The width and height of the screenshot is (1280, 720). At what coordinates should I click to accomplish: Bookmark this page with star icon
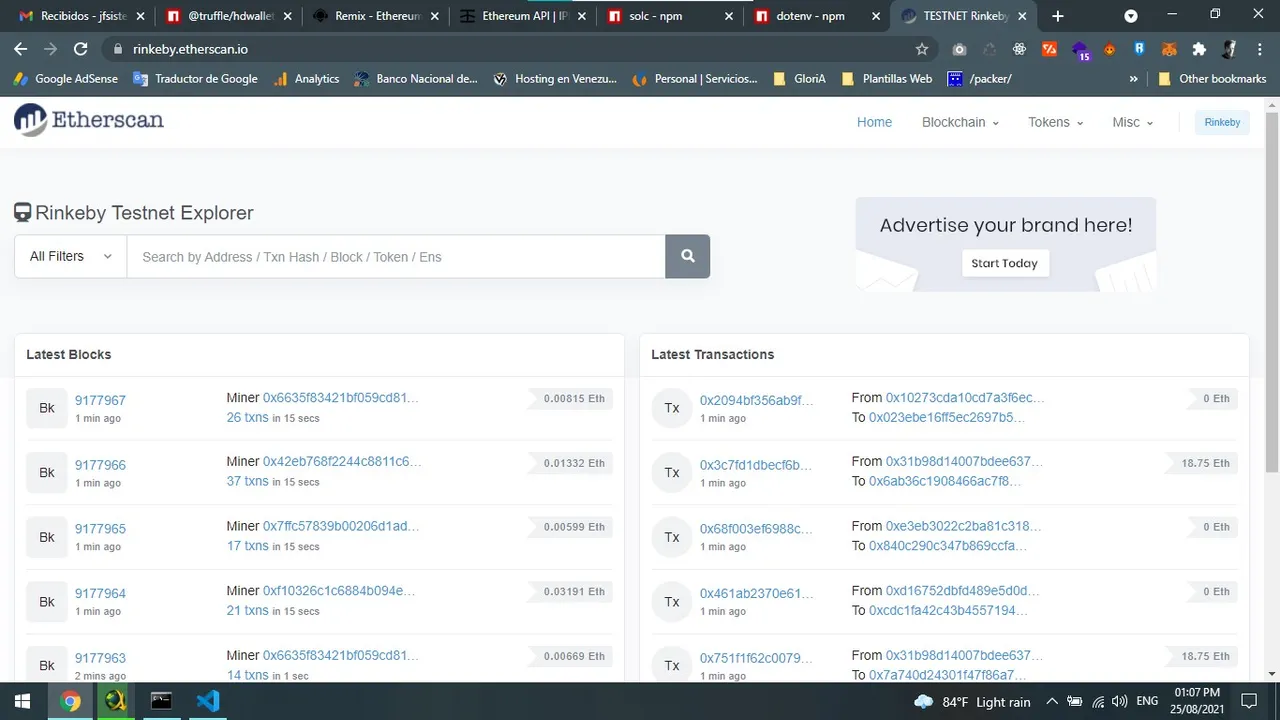(922, 49)
